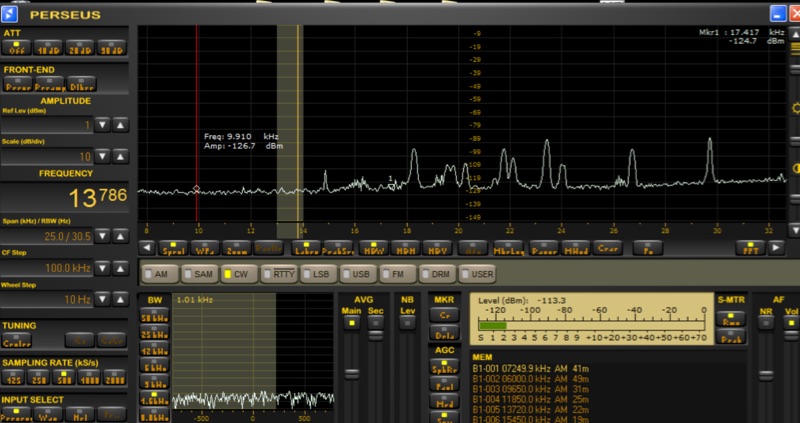800x423 pixels.
Task: Click the CF Step 100.0 kHz field
Action: click(47, 267)
